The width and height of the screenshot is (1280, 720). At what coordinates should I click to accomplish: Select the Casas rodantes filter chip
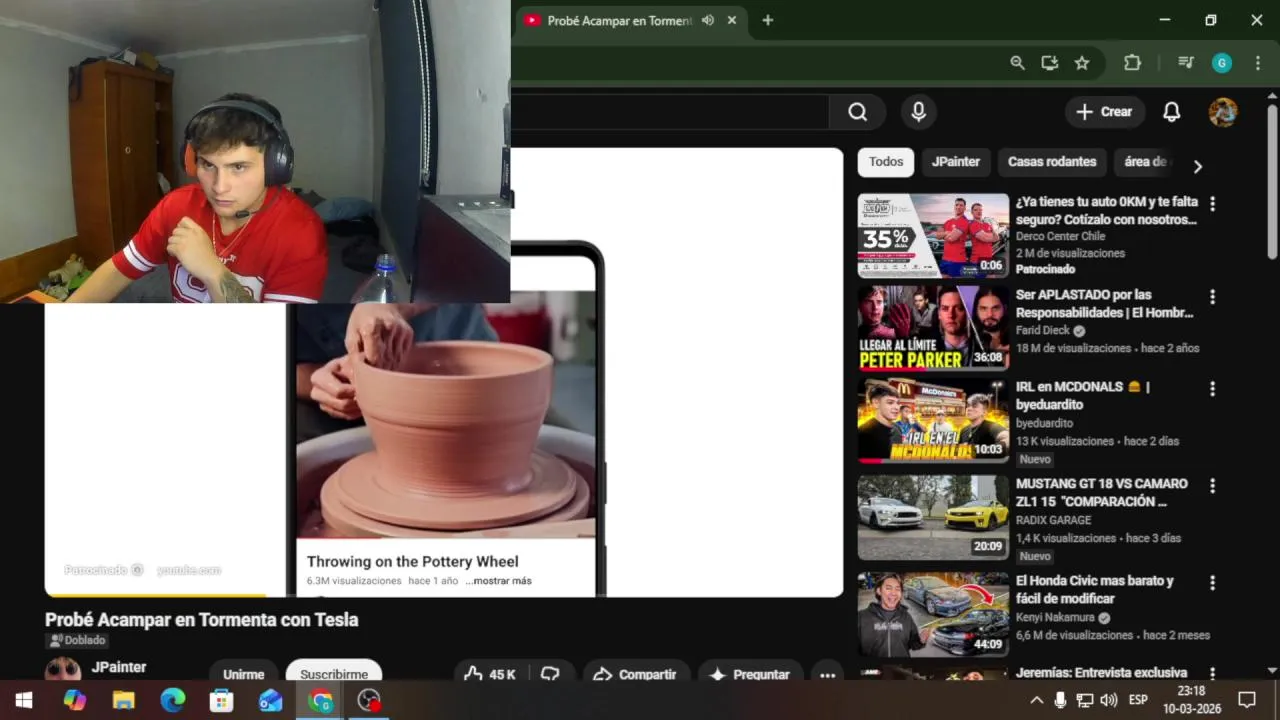(x=1052, y=162)
